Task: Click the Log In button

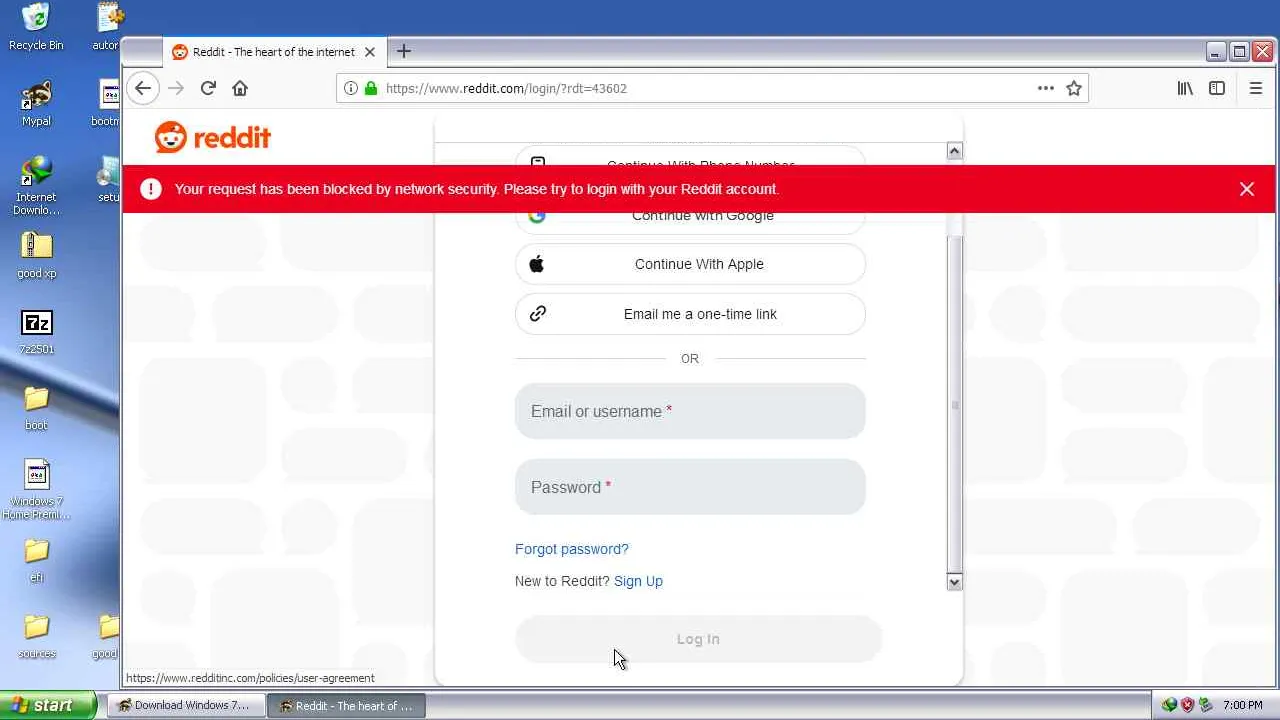Action: [698, 639]
